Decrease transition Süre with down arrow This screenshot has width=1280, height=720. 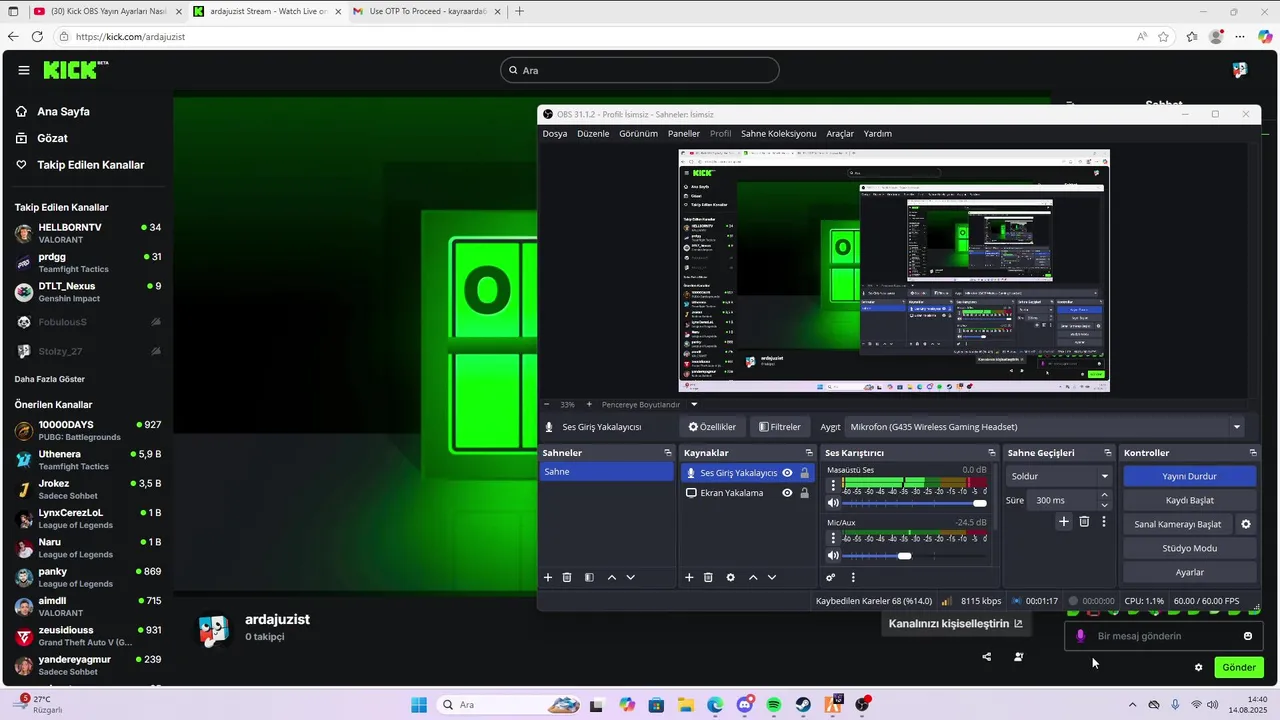1104,505
